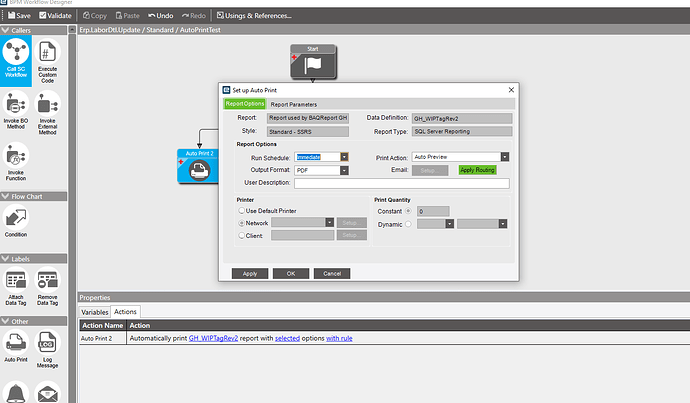Click the User Description input field
The width and height of the screenshot is (690, 403).
click(x=402, y=183)
